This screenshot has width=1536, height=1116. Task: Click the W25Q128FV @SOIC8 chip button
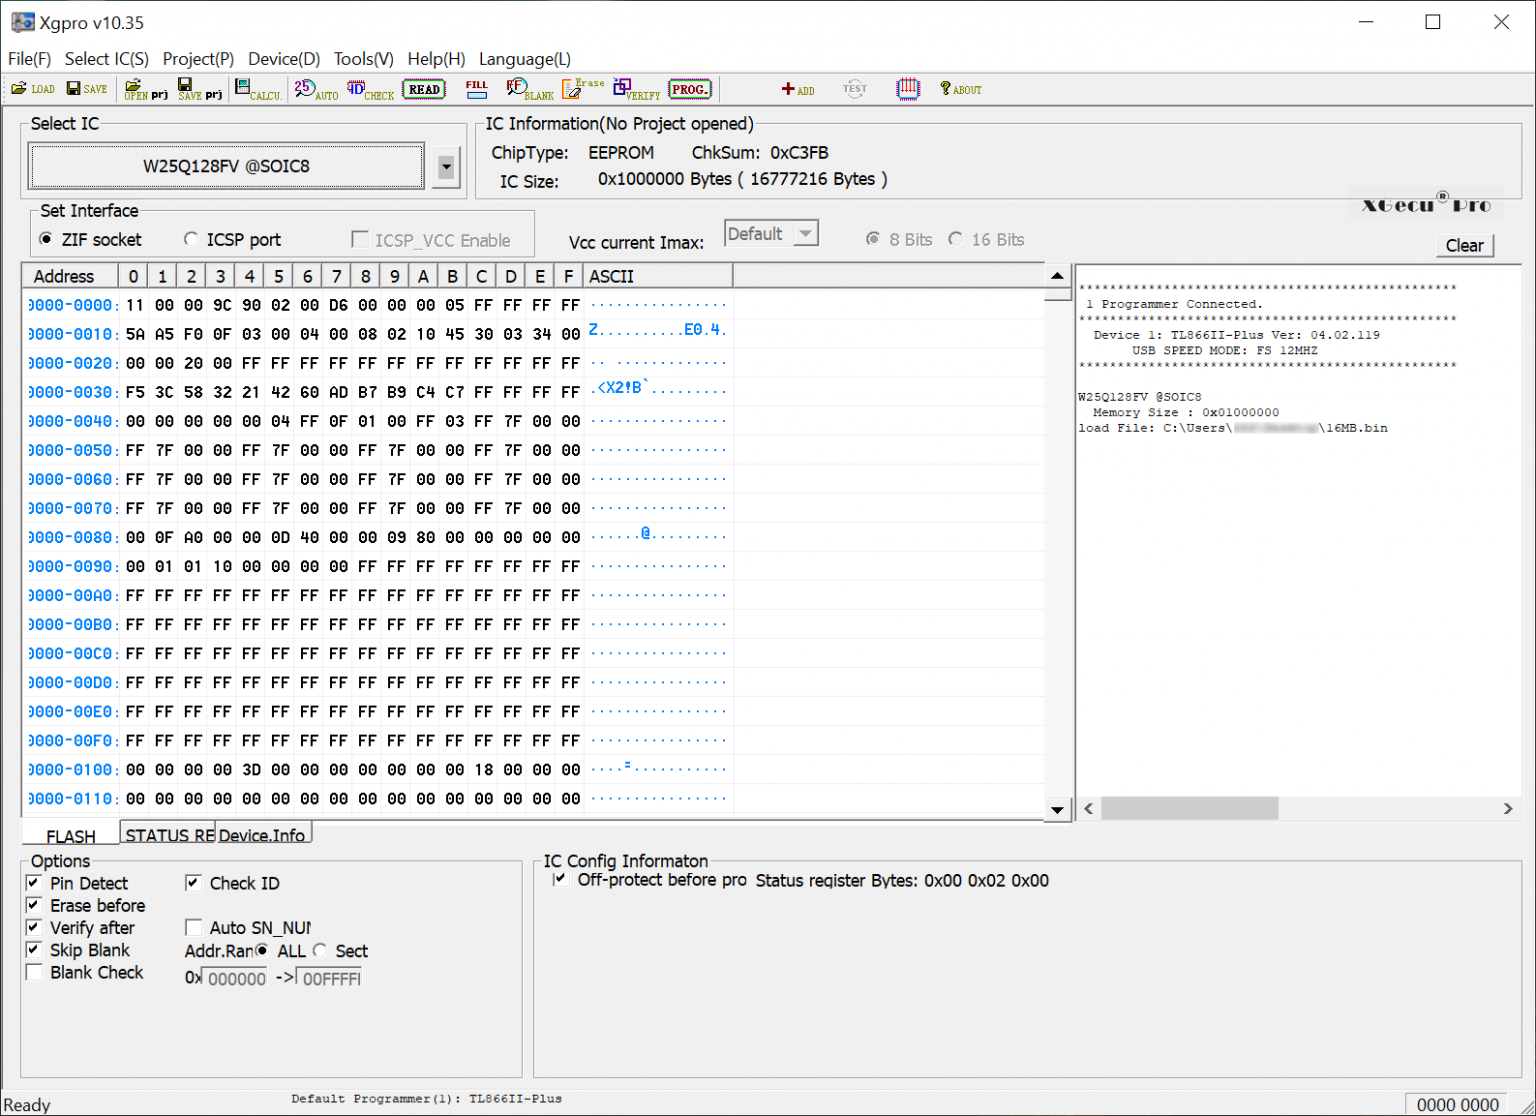coord(227,166)
